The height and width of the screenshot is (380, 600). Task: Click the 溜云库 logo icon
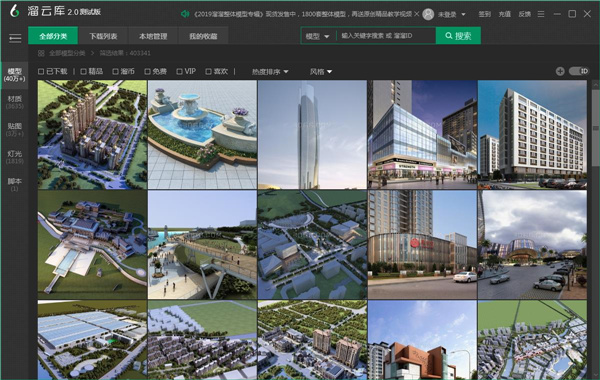[x=15, y=11]
